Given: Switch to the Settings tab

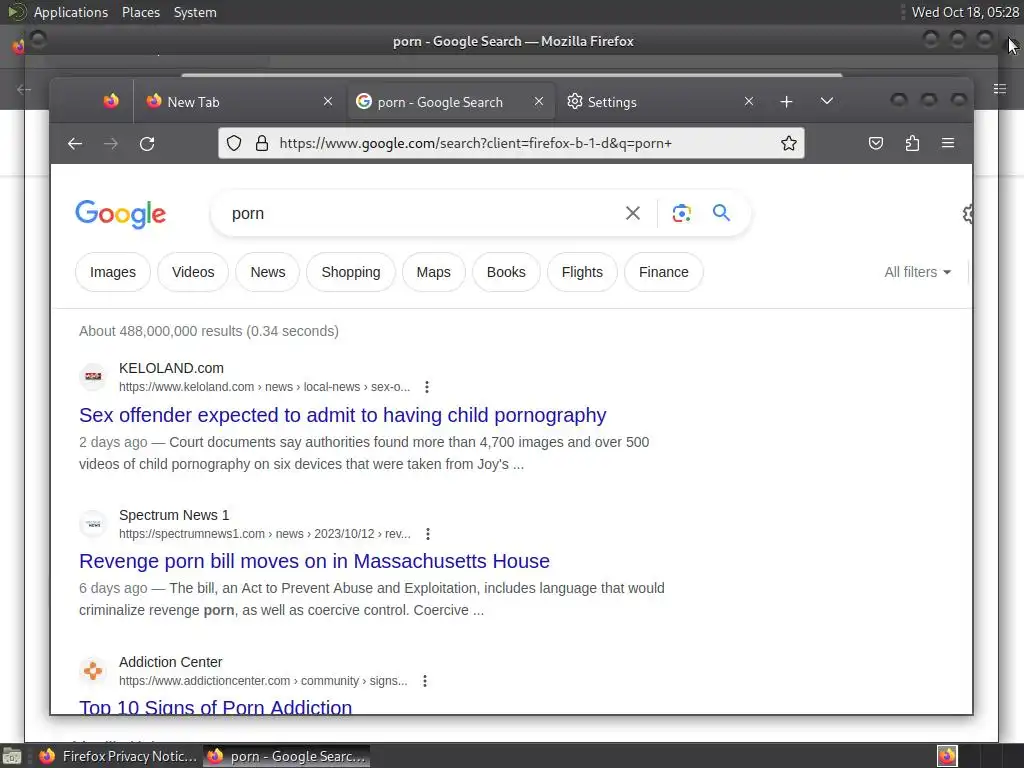Looking at the screenshot, I should pyautogui.click(x=660, y=102).
